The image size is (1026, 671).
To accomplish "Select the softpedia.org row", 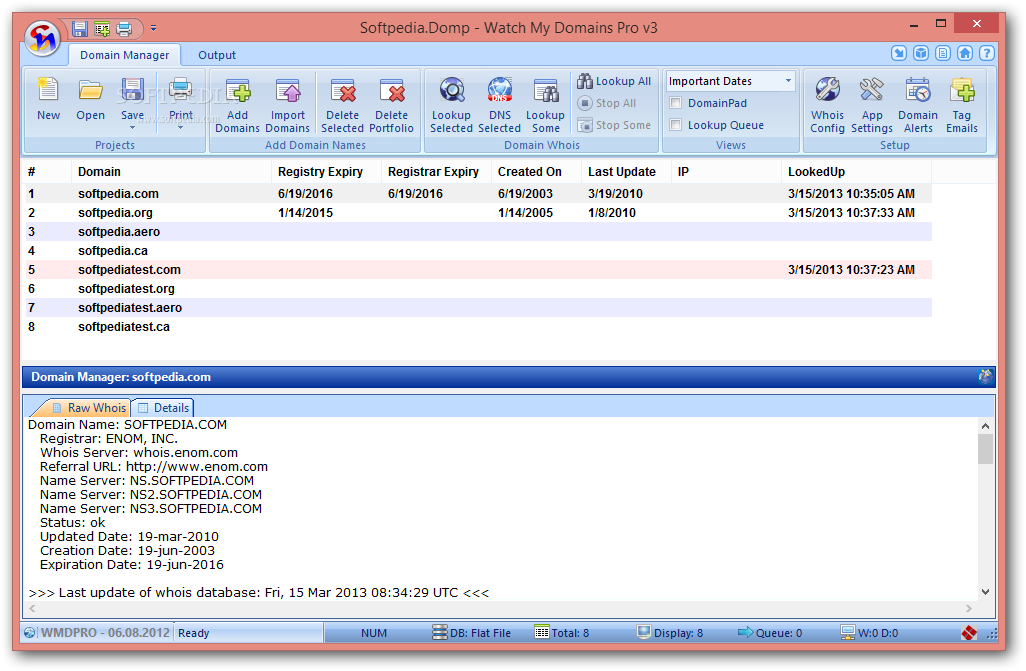I will point(479,213).
